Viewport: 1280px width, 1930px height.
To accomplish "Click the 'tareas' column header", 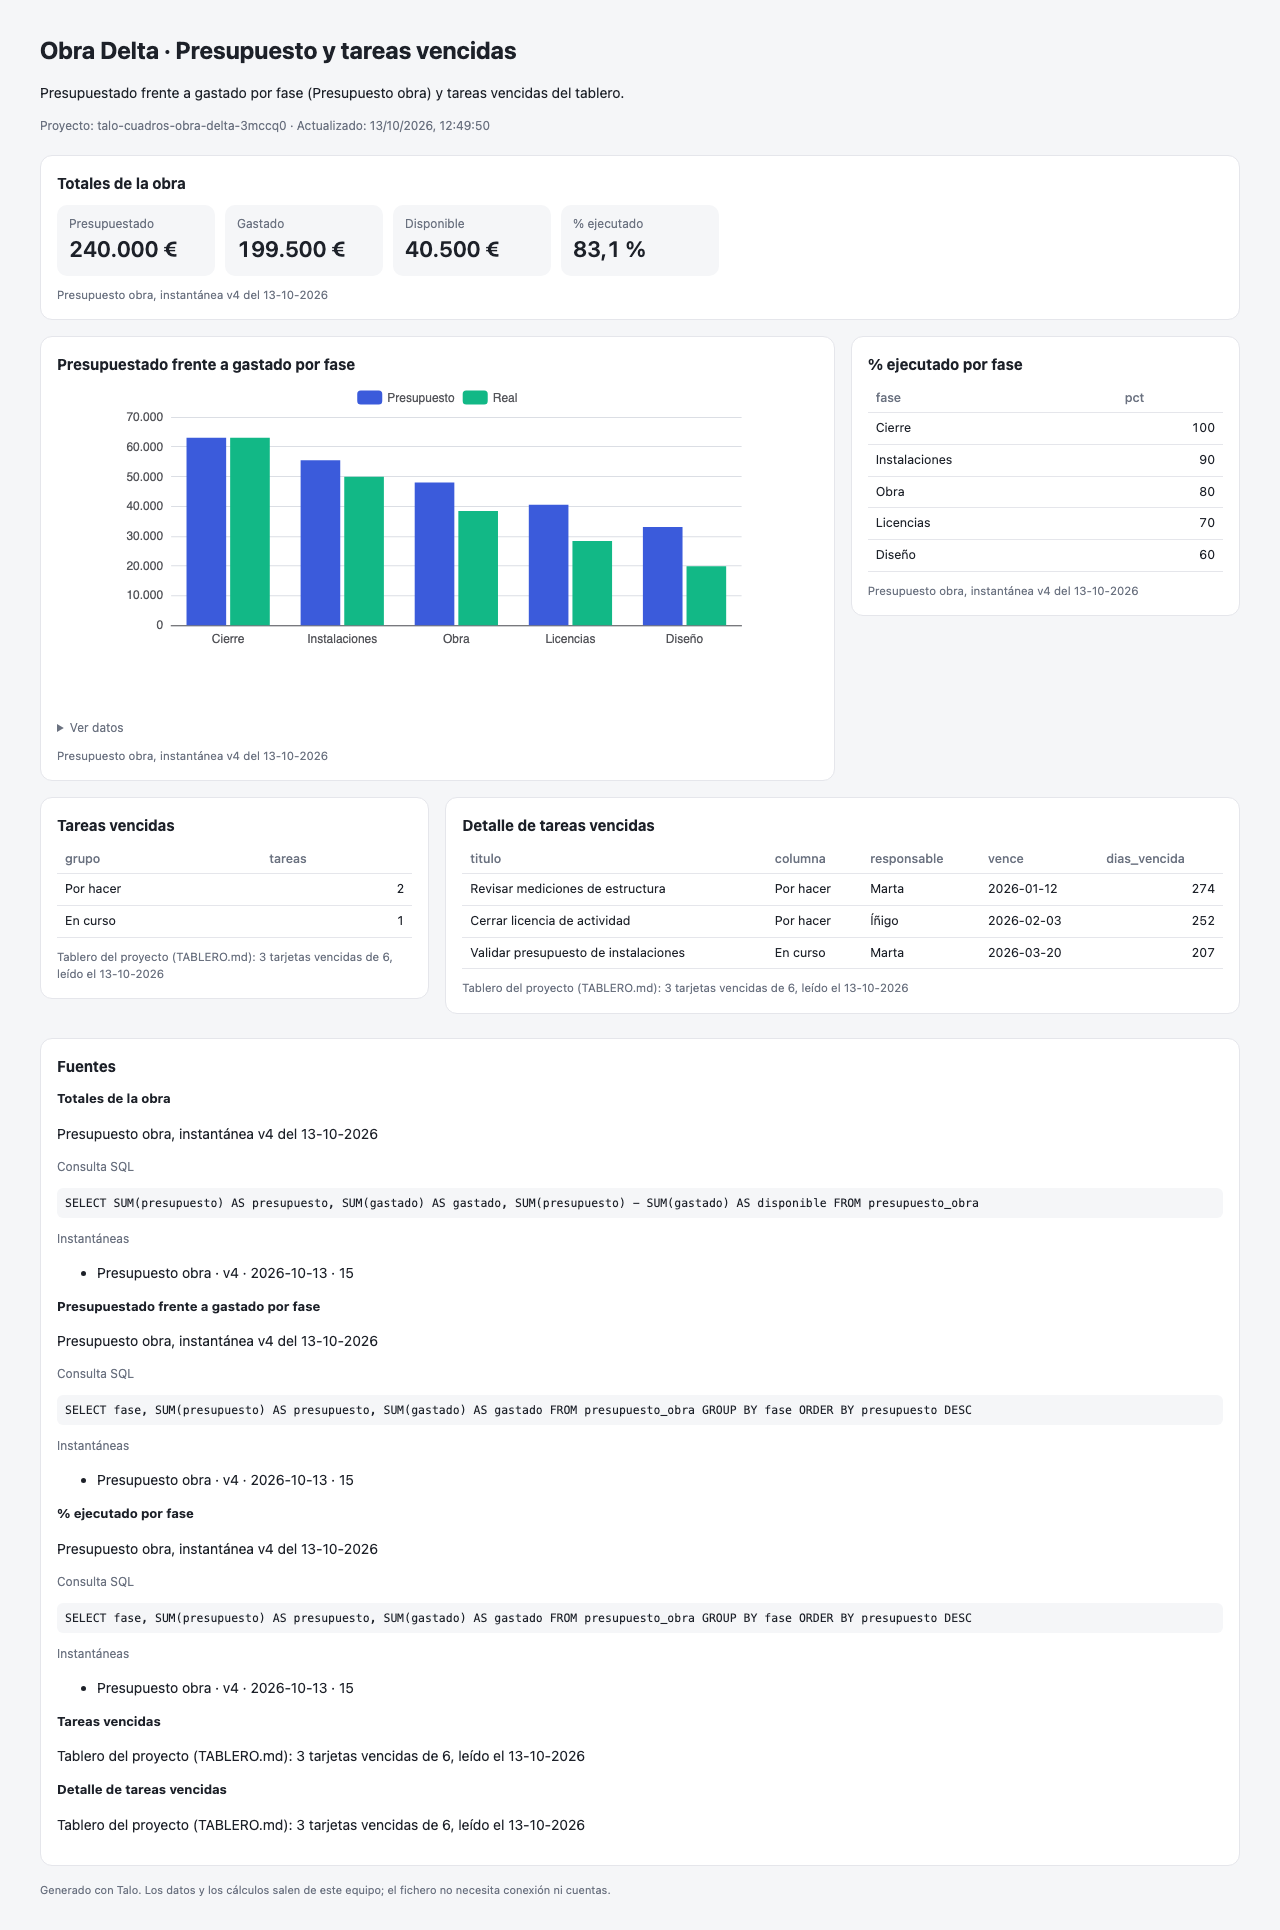I will point(288,859).
